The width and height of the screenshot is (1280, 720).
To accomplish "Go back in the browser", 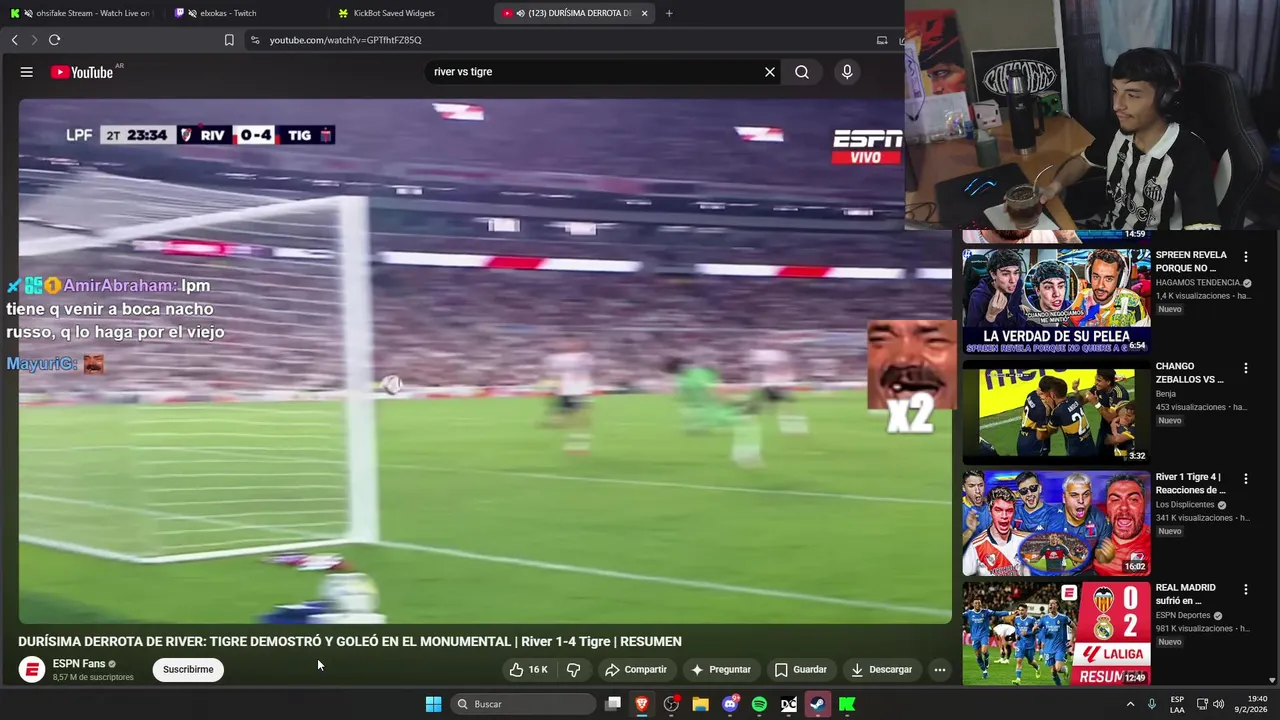I will 14,40.
